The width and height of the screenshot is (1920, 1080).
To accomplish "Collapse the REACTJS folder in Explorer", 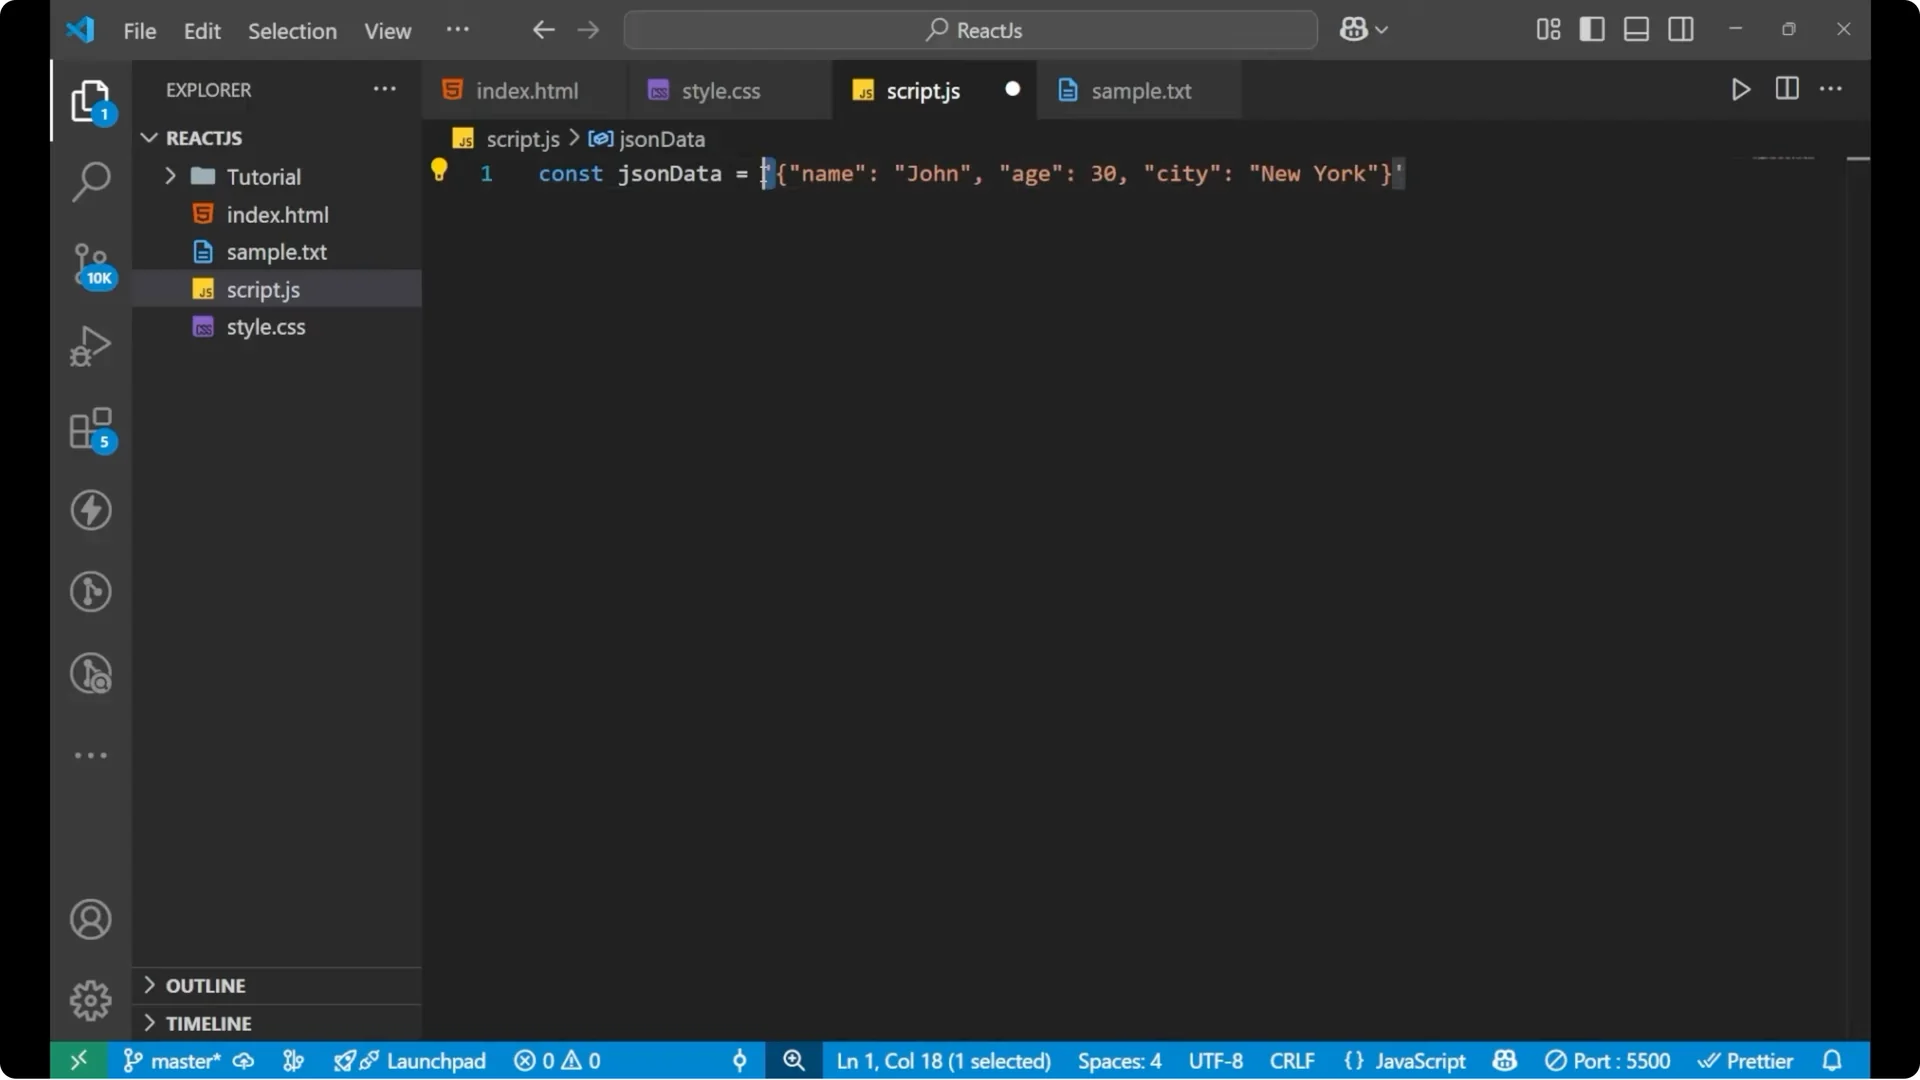I will point(150,137).
